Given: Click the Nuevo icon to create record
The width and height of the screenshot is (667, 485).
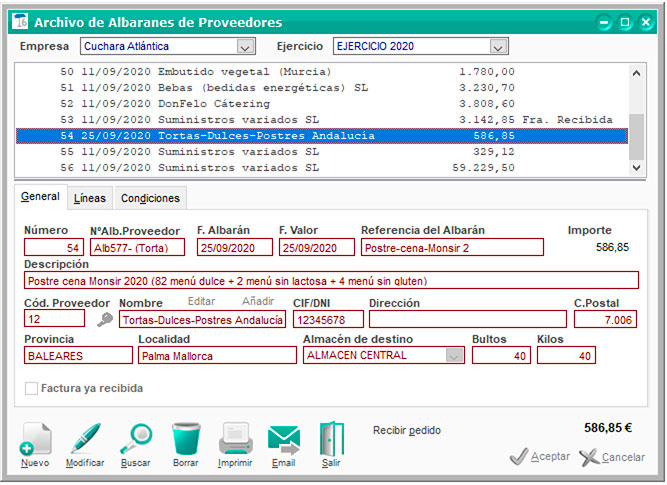Looking at the screenshot, I should [x=36, y=441].
